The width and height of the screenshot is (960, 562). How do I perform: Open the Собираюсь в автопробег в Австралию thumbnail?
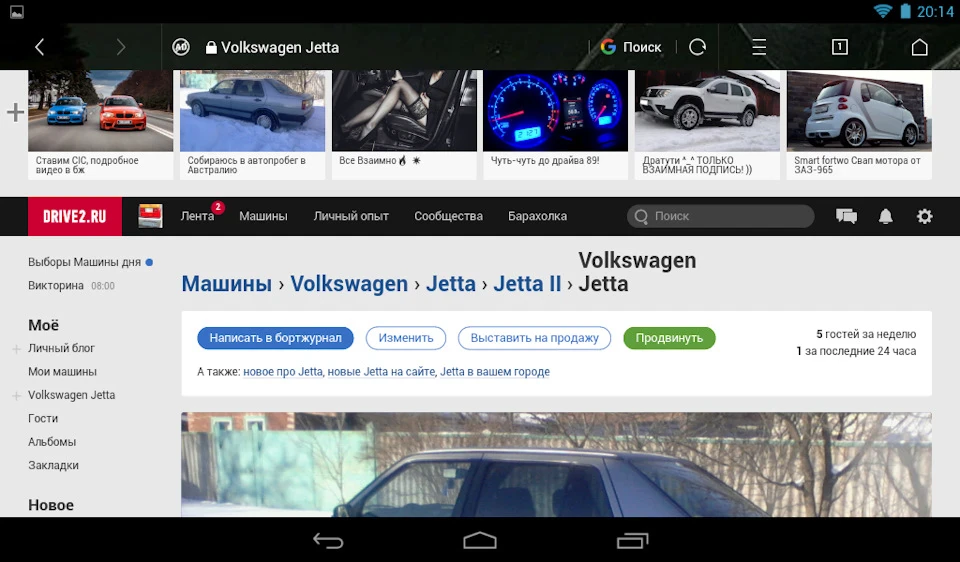click(252, 124)
